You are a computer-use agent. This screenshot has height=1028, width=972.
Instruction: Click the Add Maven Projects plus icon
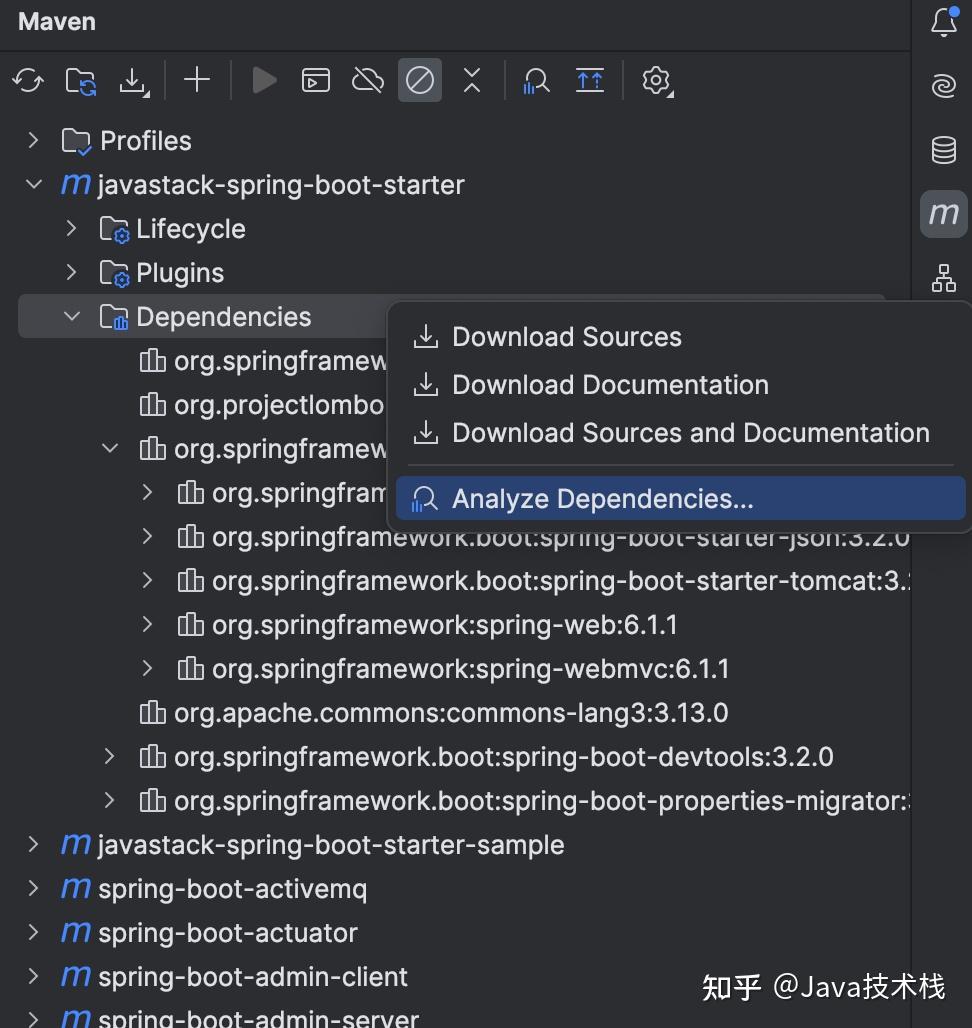click(x=197, y=80)
